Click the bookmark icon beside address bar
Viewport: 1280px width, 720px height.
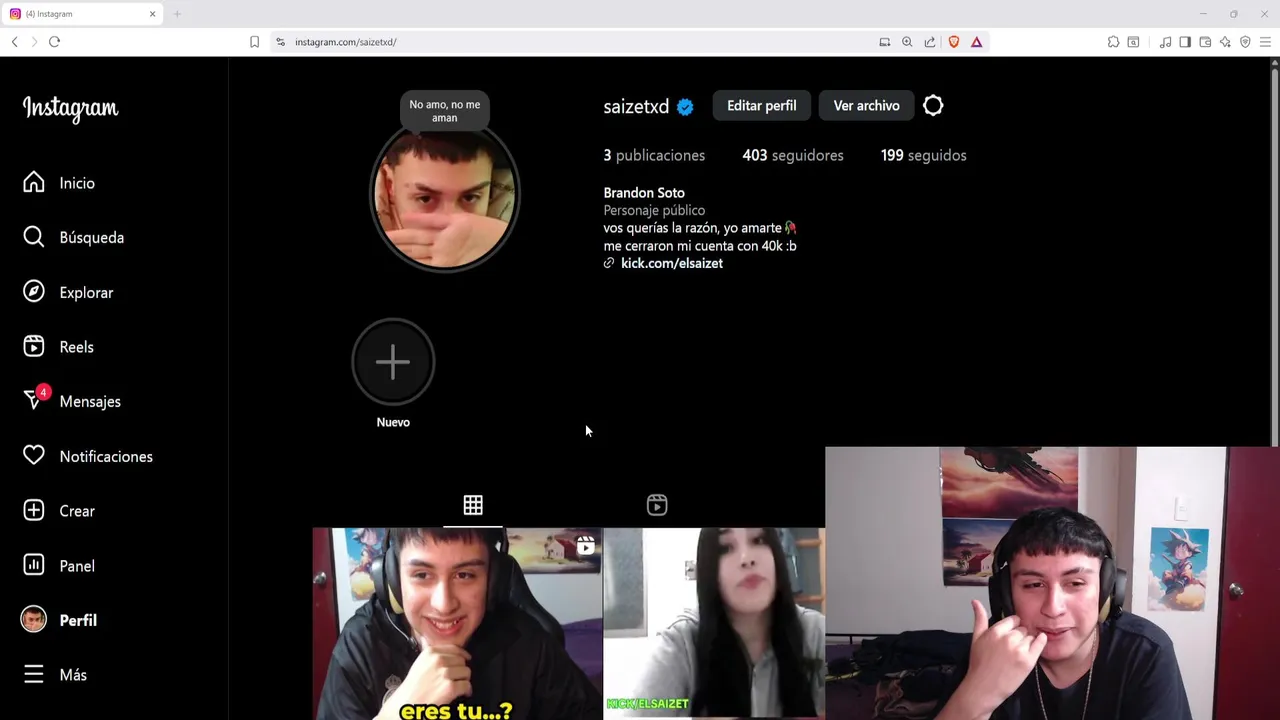coord(254,42)
